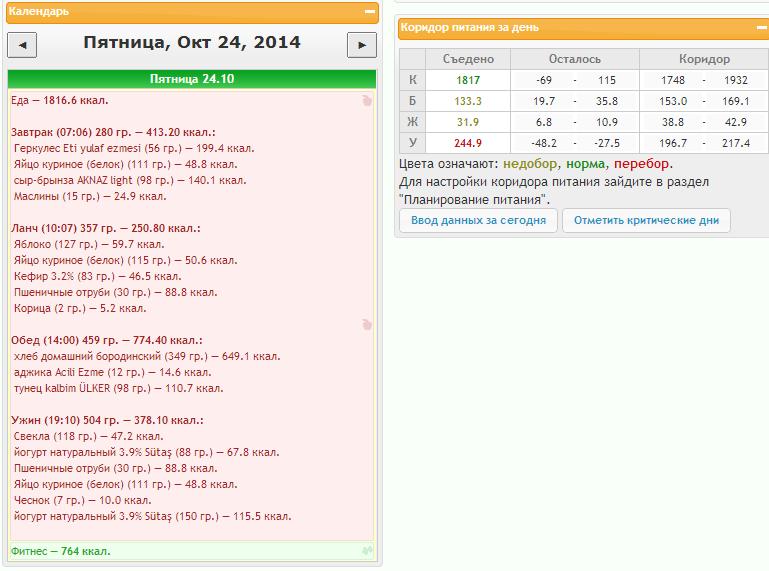Click the Чеснок (7 гр.) entry

click(x=82, y=500)
